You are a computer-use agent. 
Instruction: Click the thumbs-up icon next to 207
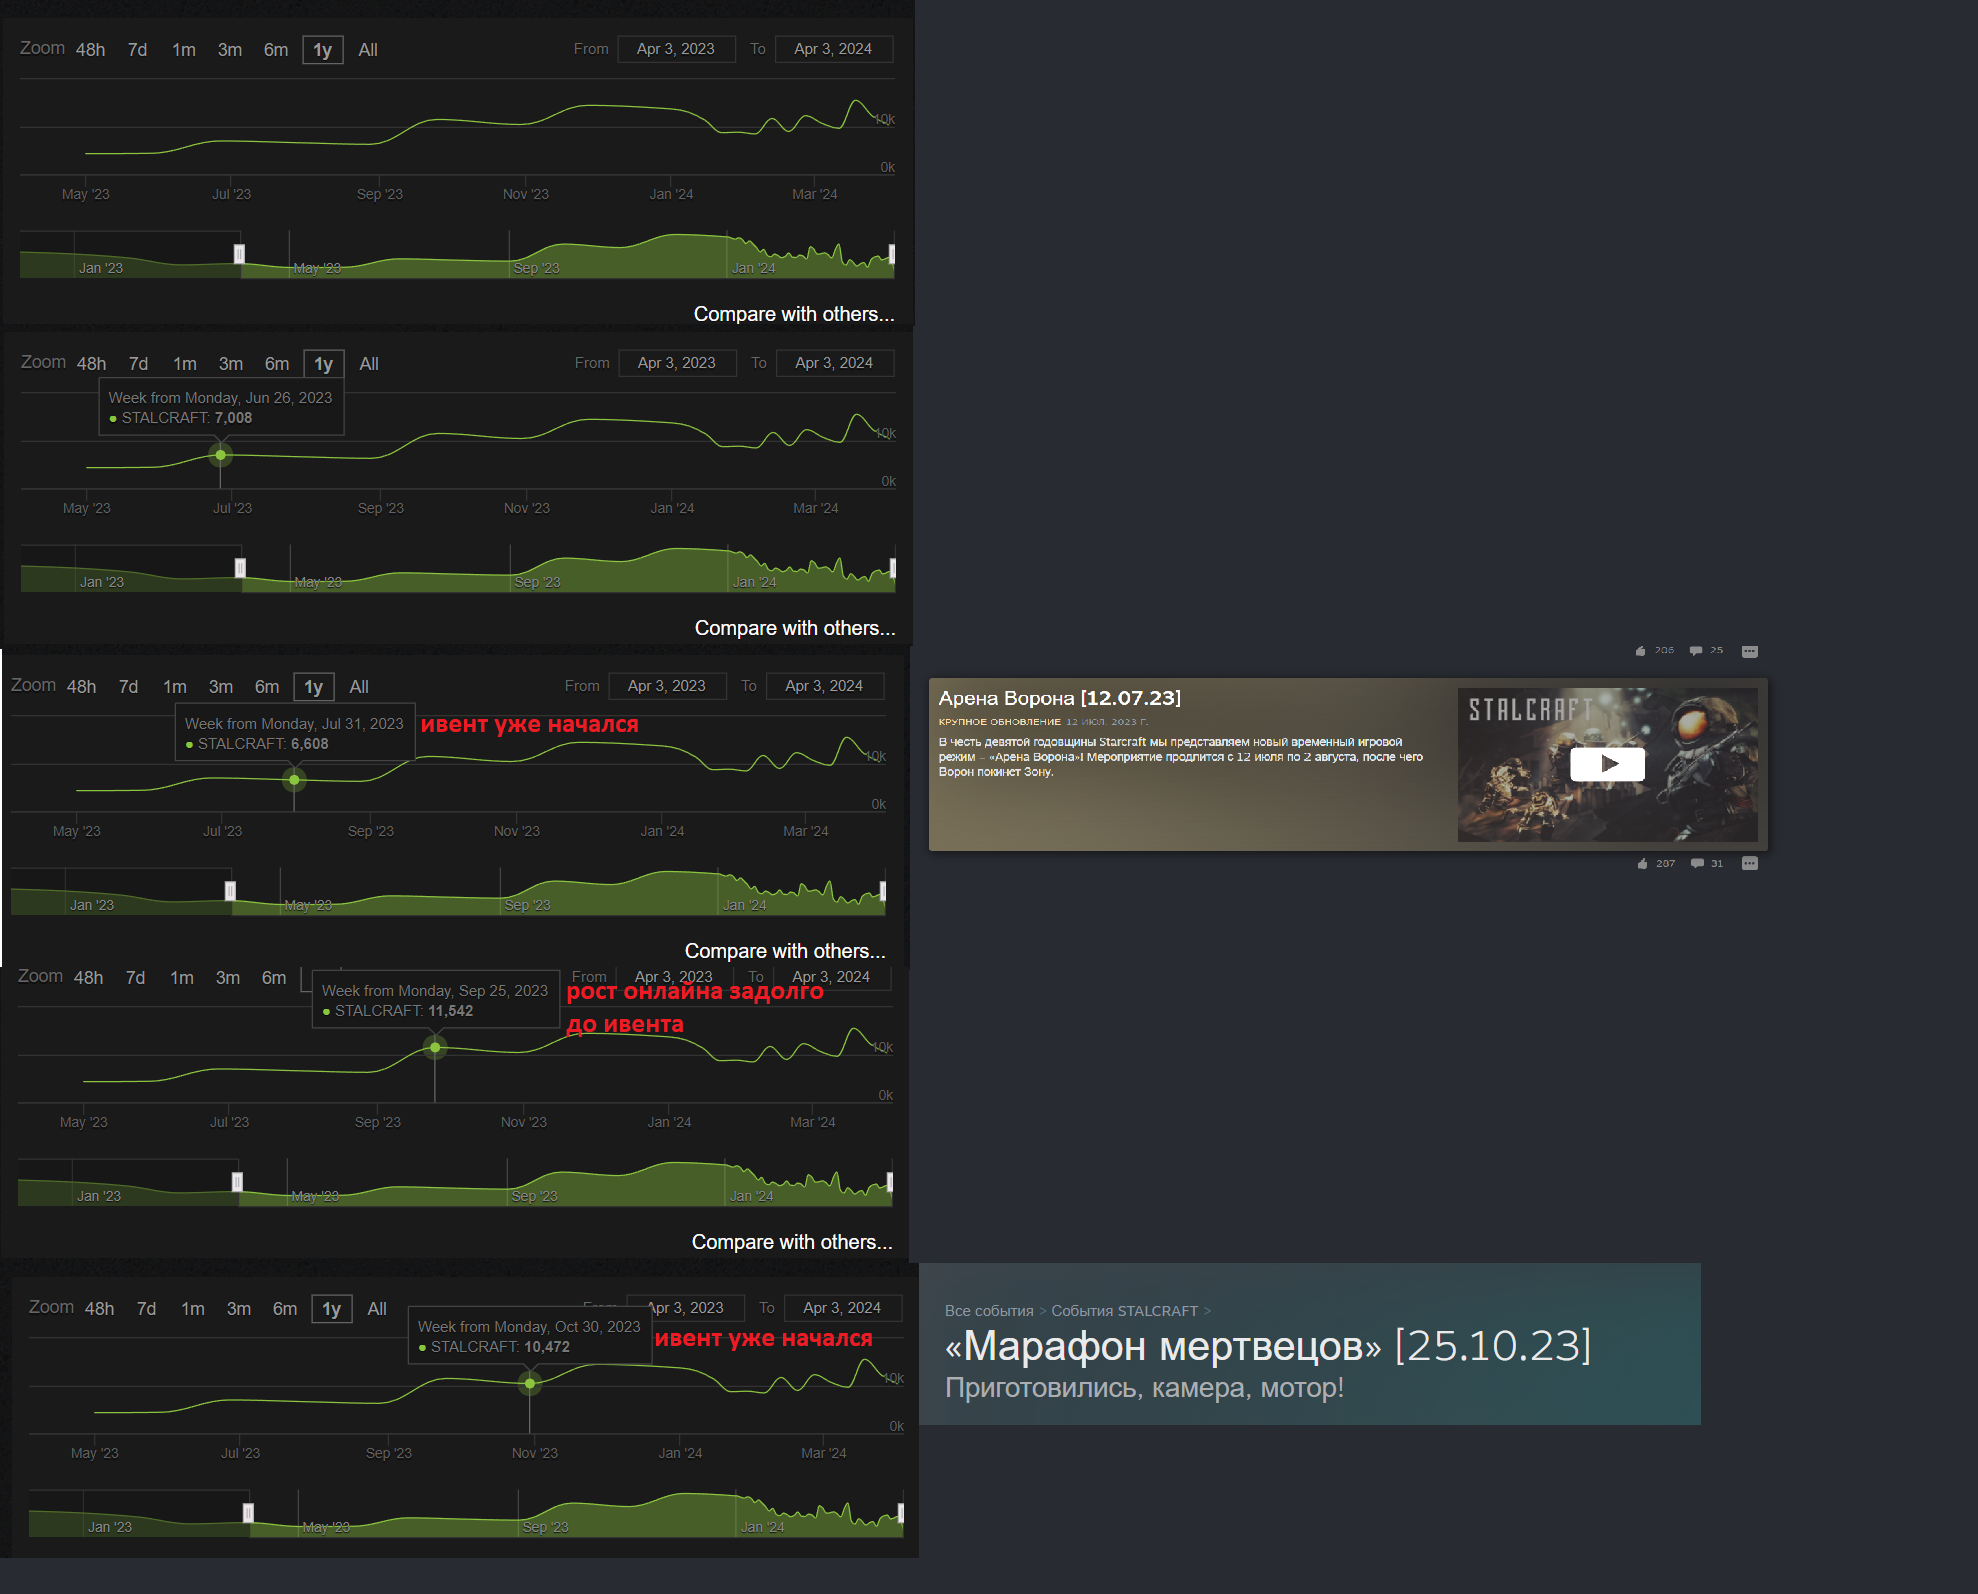pyautogui.click(x=1642, y=863)
